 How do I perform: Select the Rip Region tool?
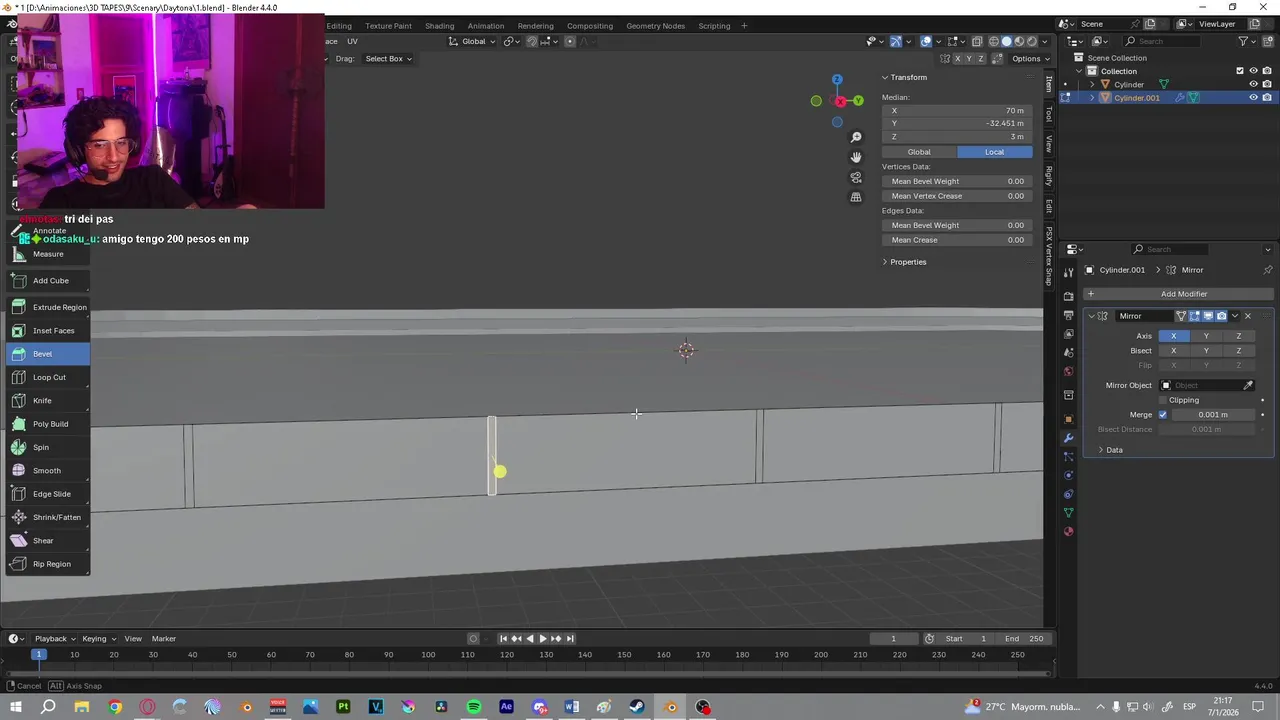[48, 564]
